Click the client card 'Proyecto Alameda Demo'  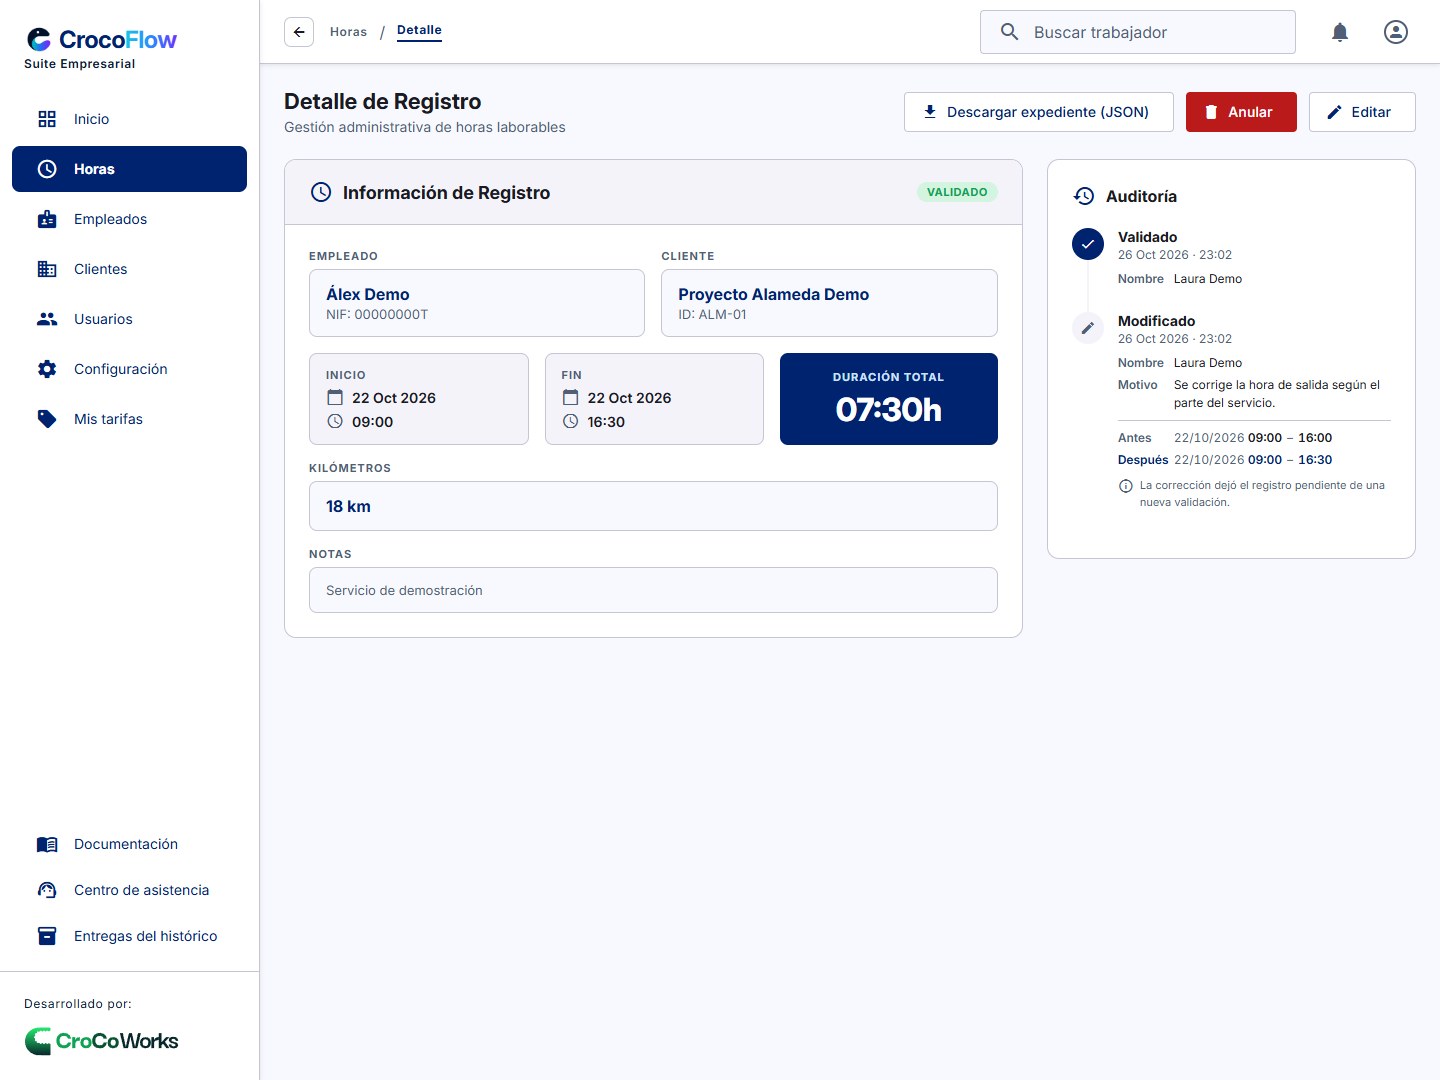tap(829, 303)
